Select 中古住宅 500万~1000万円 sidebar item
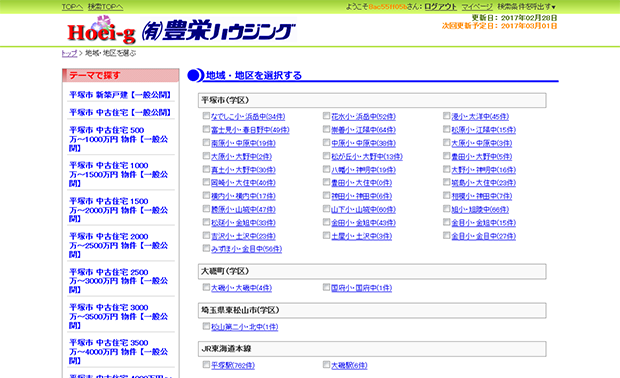This screenshot has height=378, width=620. tap(119, 139)
